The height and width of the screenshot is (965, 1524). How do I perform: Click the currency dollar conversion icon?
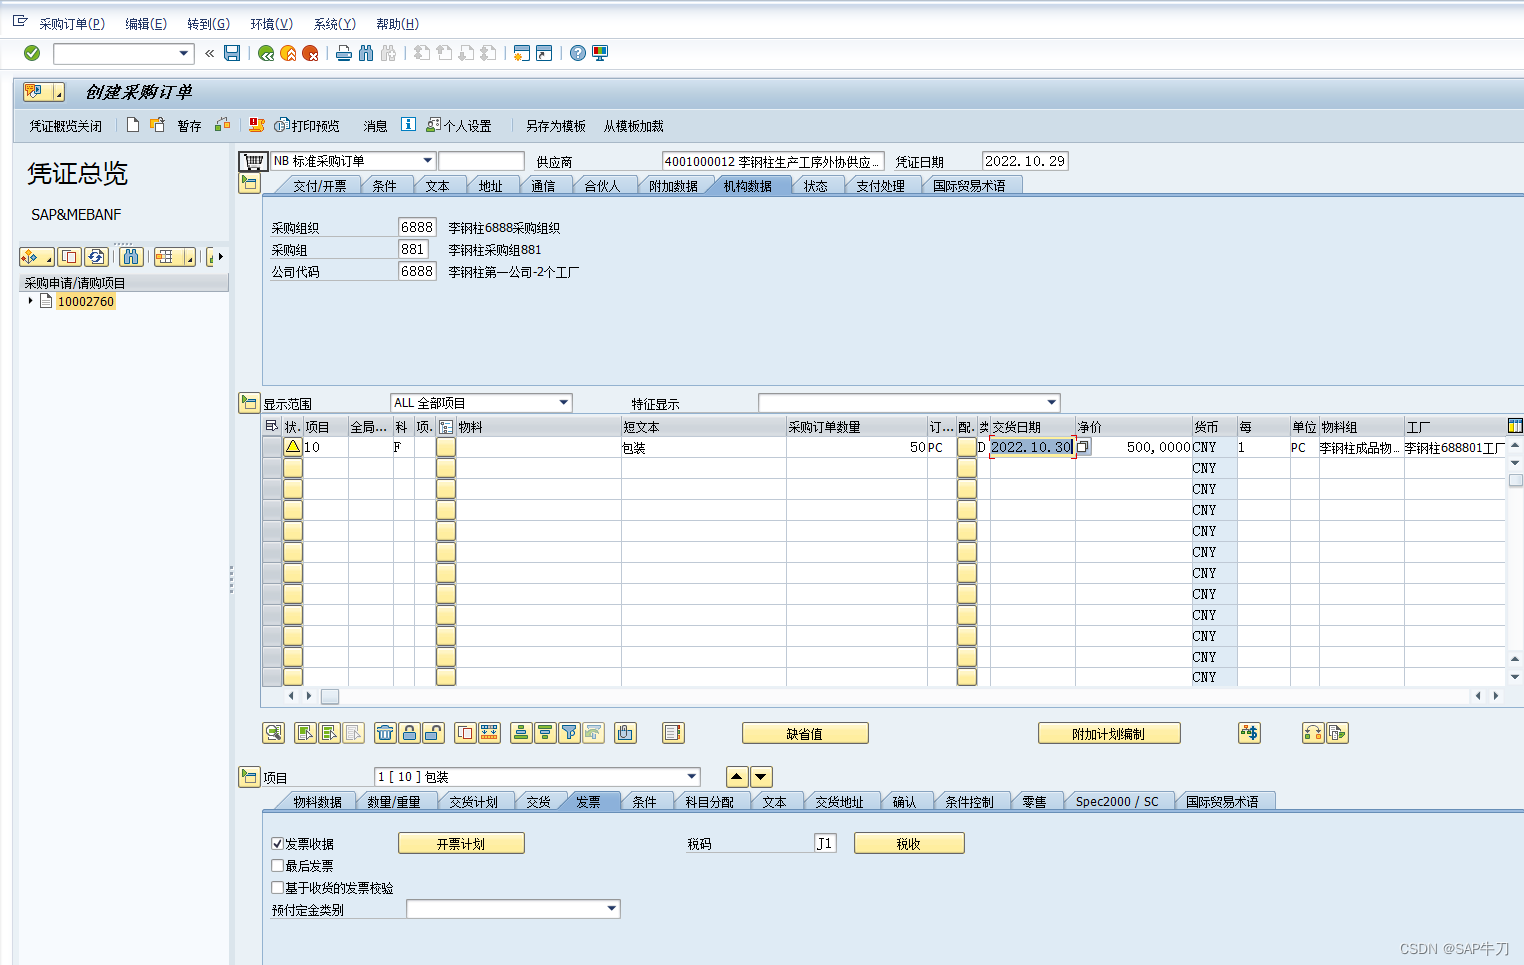[x=1249, y=733]
